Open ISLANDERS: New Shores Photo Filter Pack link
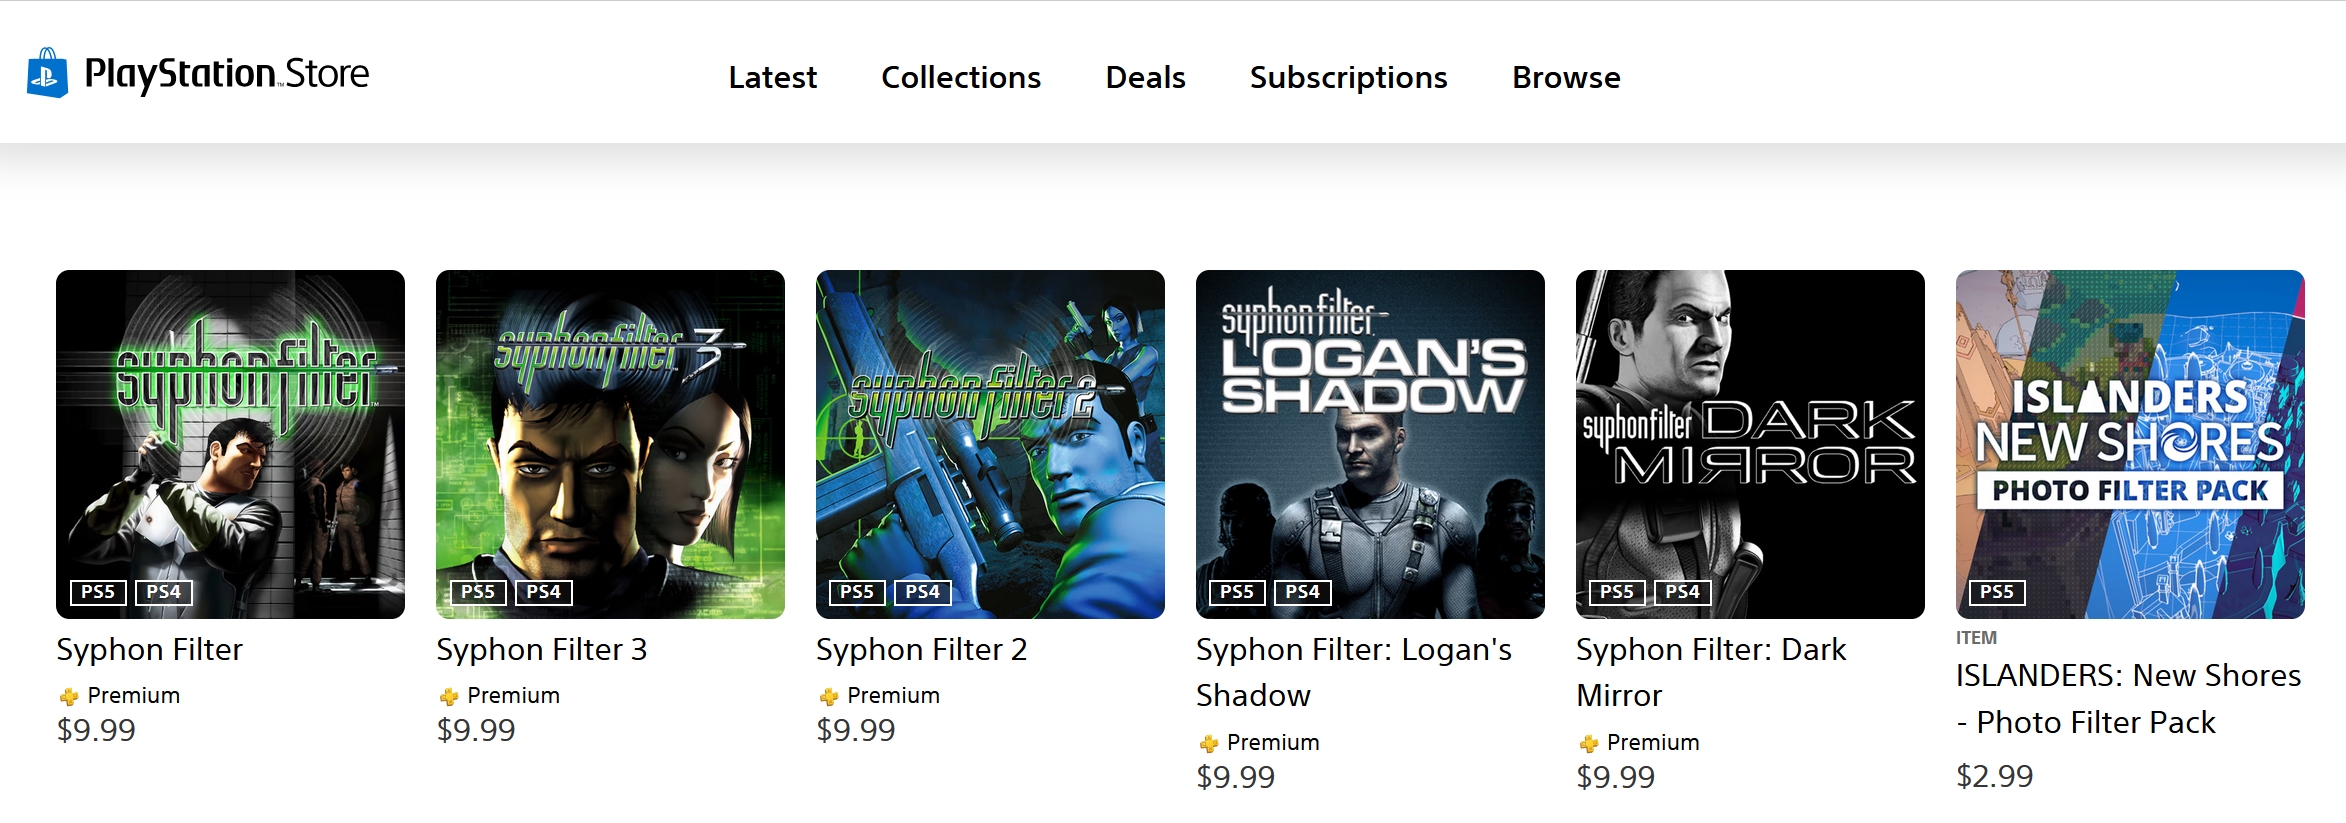The image size is (2346, 823). (2128, 698)
